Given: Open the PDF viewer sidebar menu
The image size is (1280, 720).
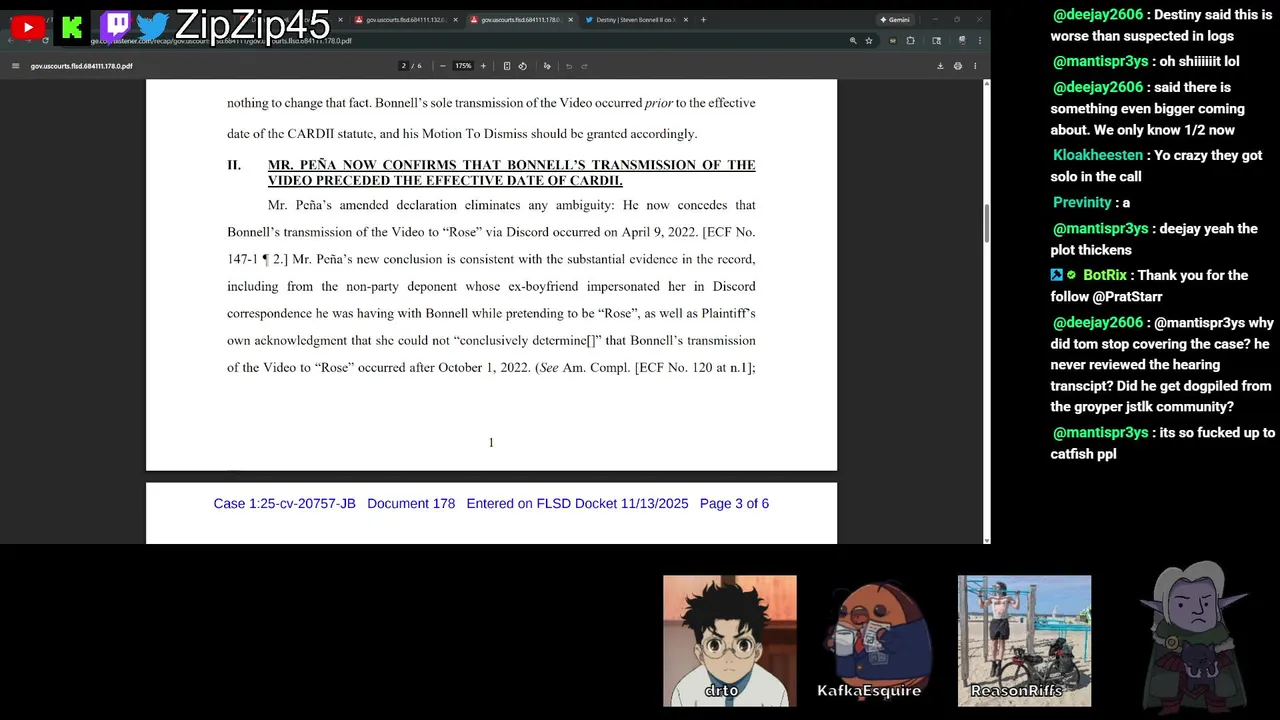Looking at the screenshot, I should (15, 66).
